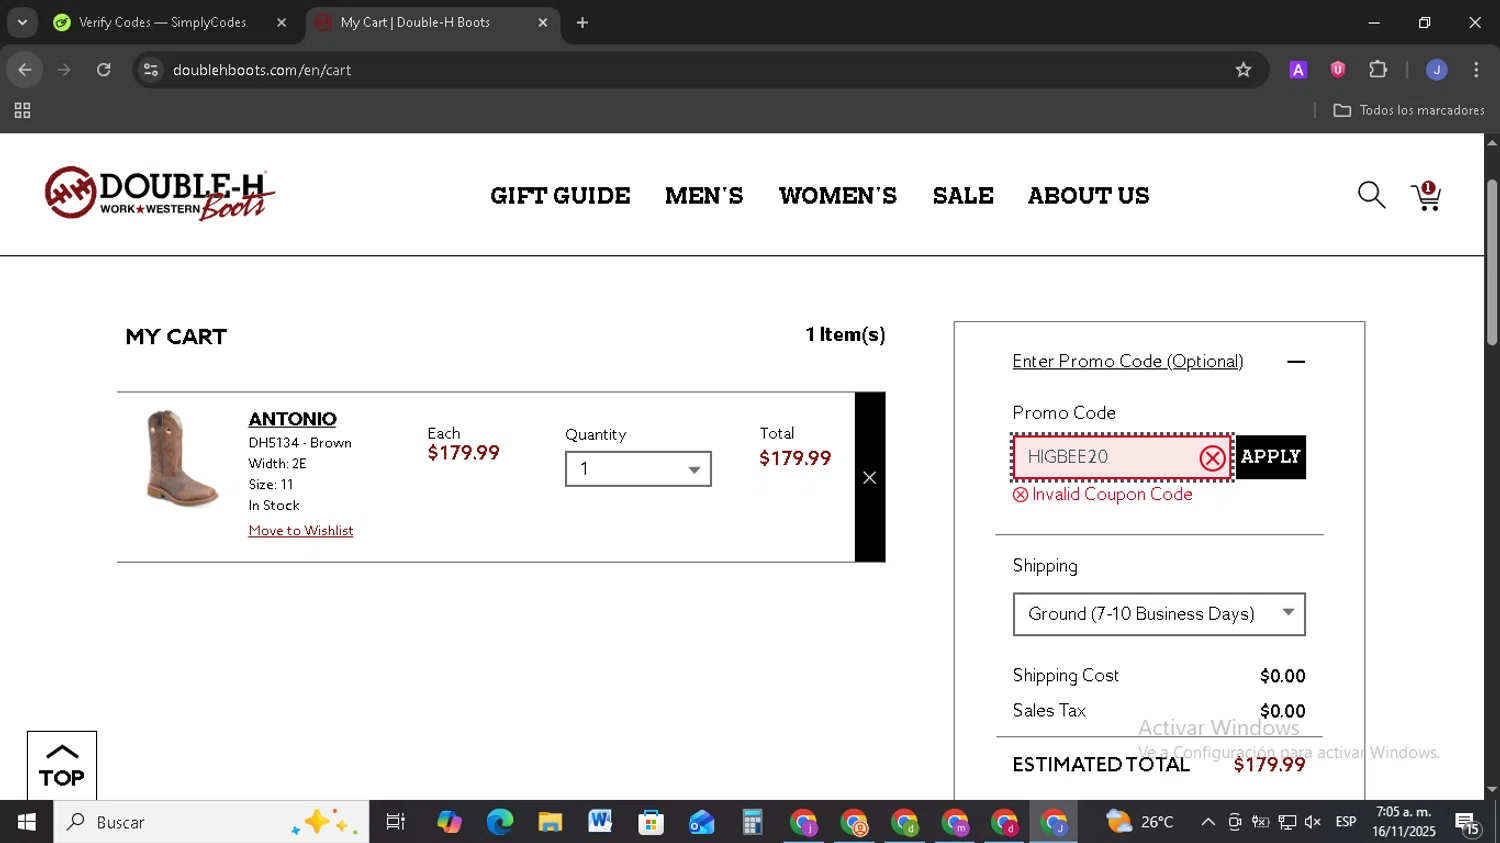The height and width of the screenshot is (843, 1500).
Task: Click the muted volume tray icon
Action: (x=1313, y=822)
